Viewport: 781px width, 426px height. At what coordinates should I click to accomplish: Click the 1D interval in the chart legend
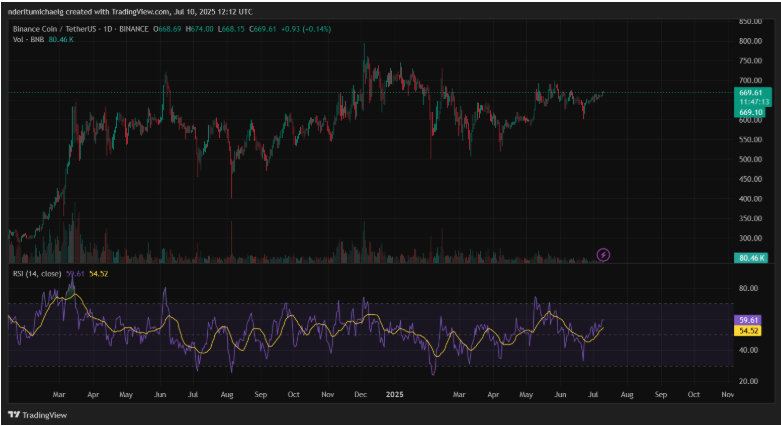coord(108,29)
